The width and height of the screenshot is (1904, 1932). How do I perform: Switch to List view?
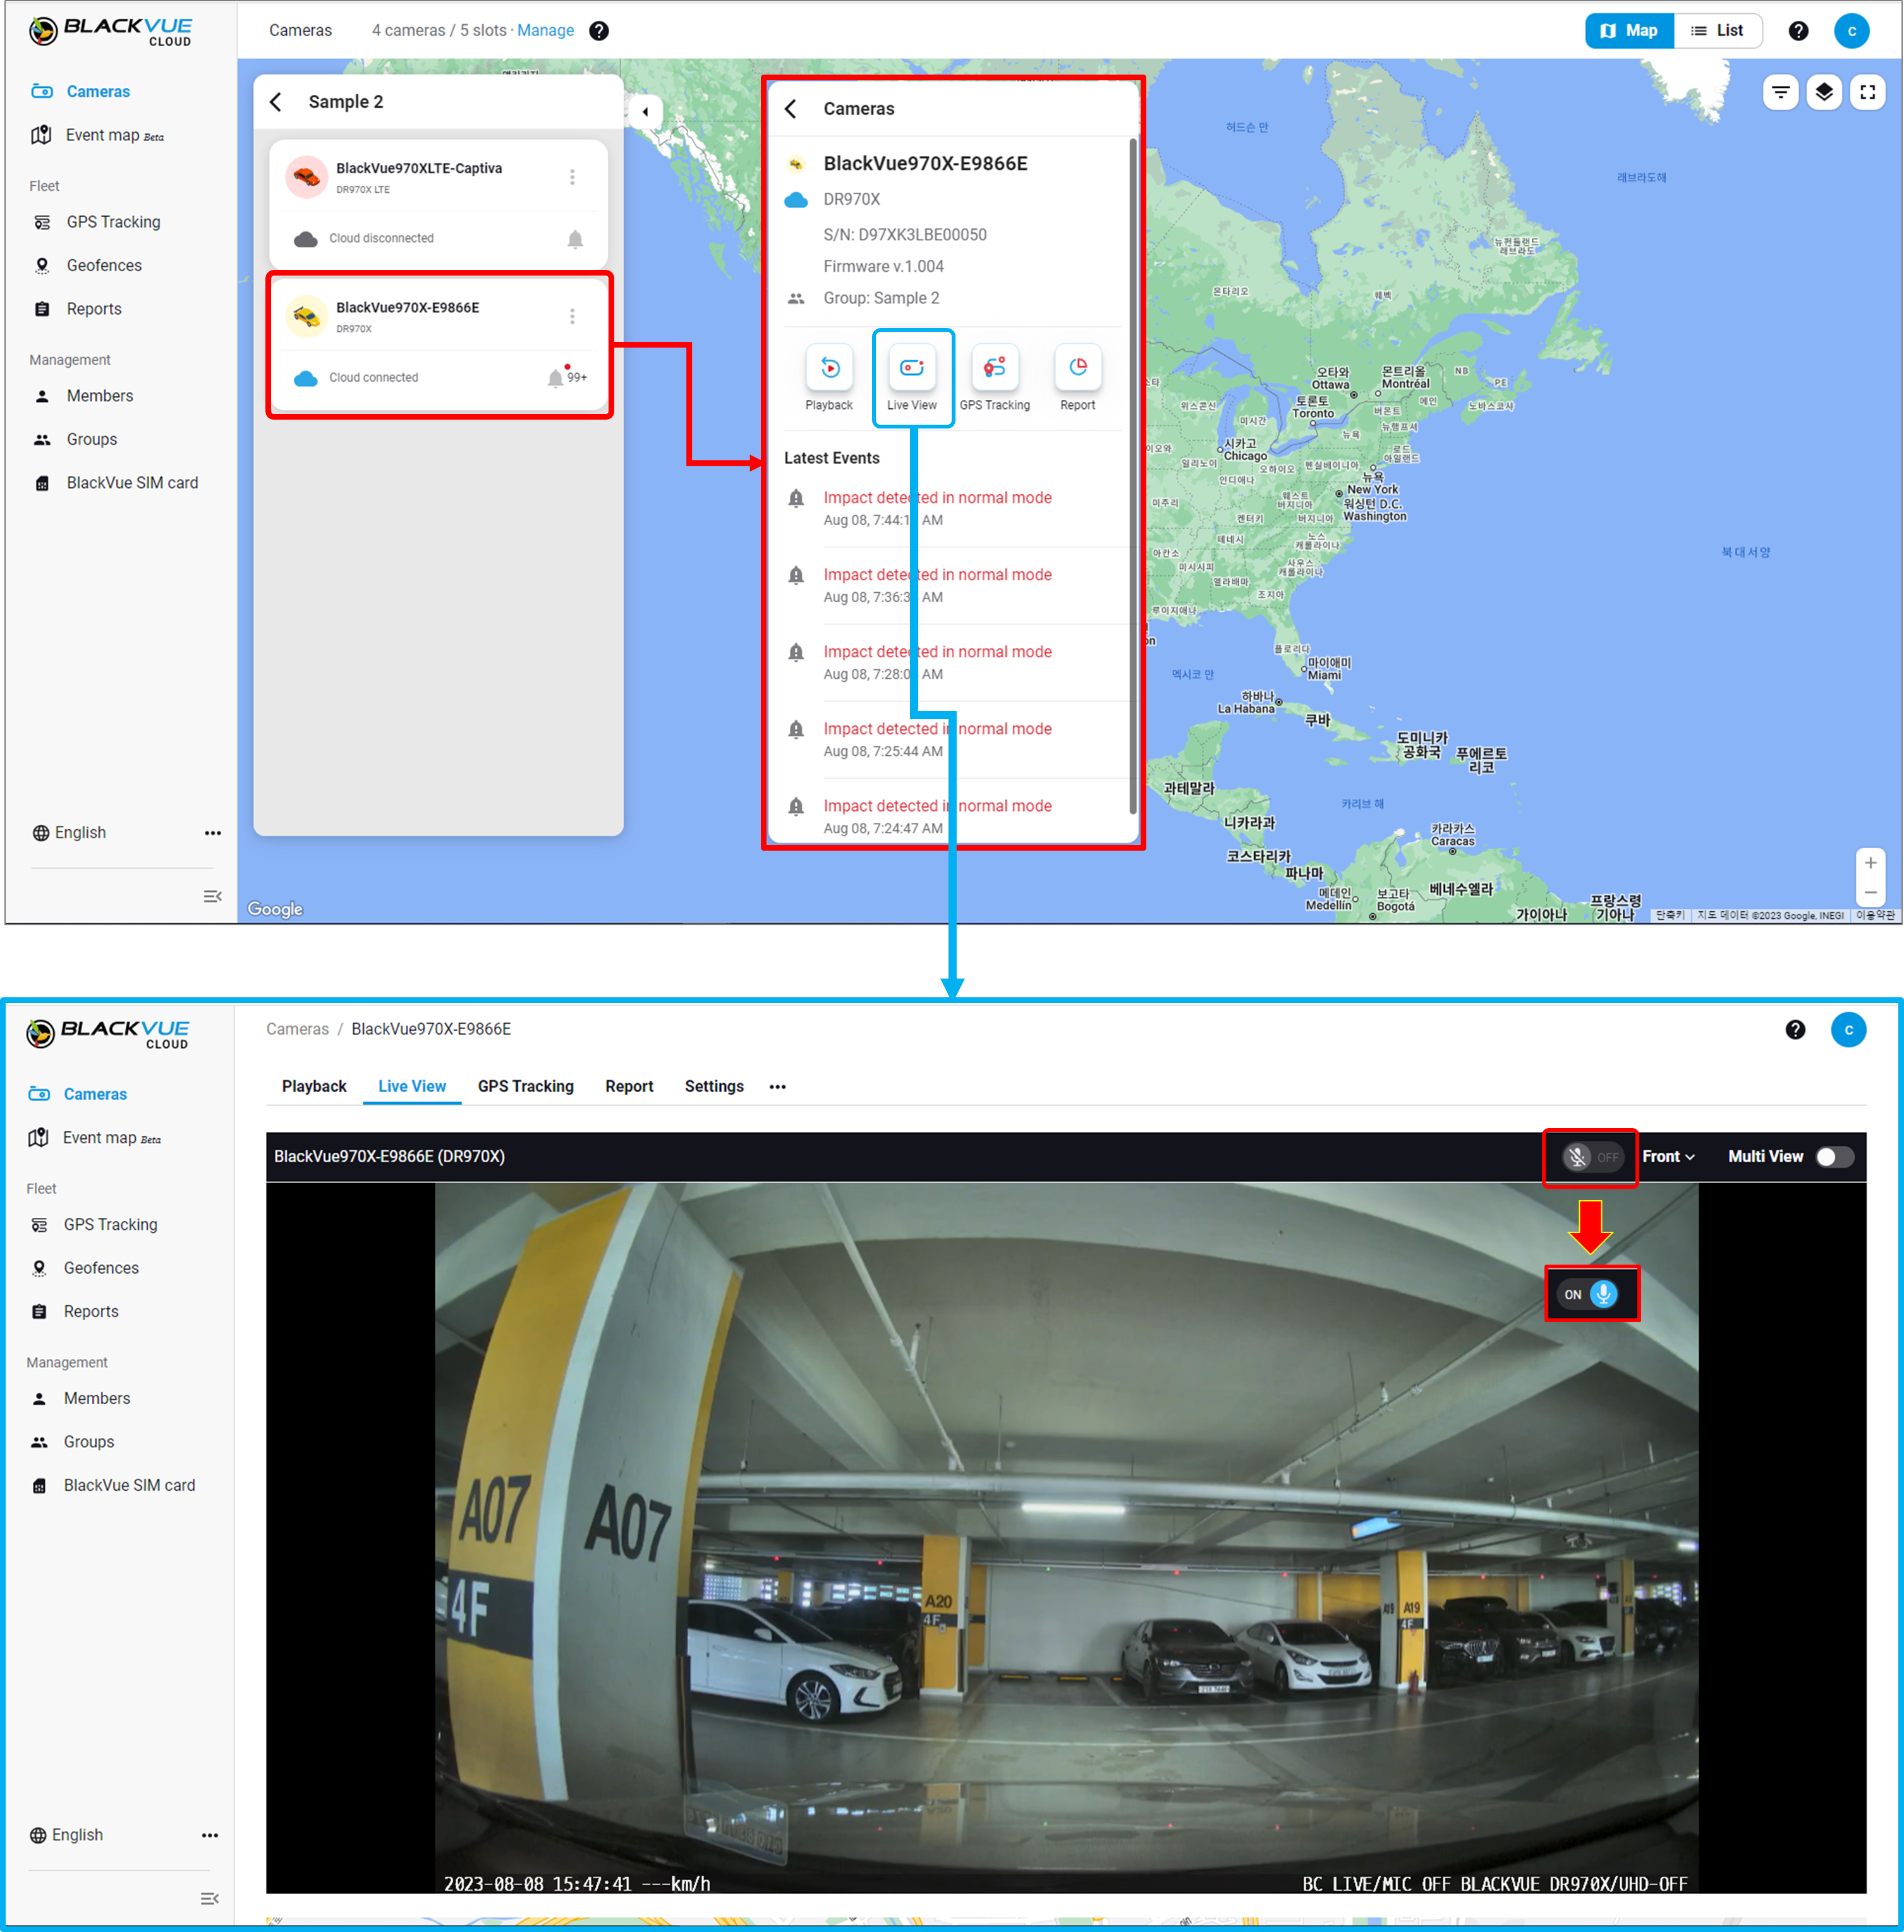[1717, 31]
